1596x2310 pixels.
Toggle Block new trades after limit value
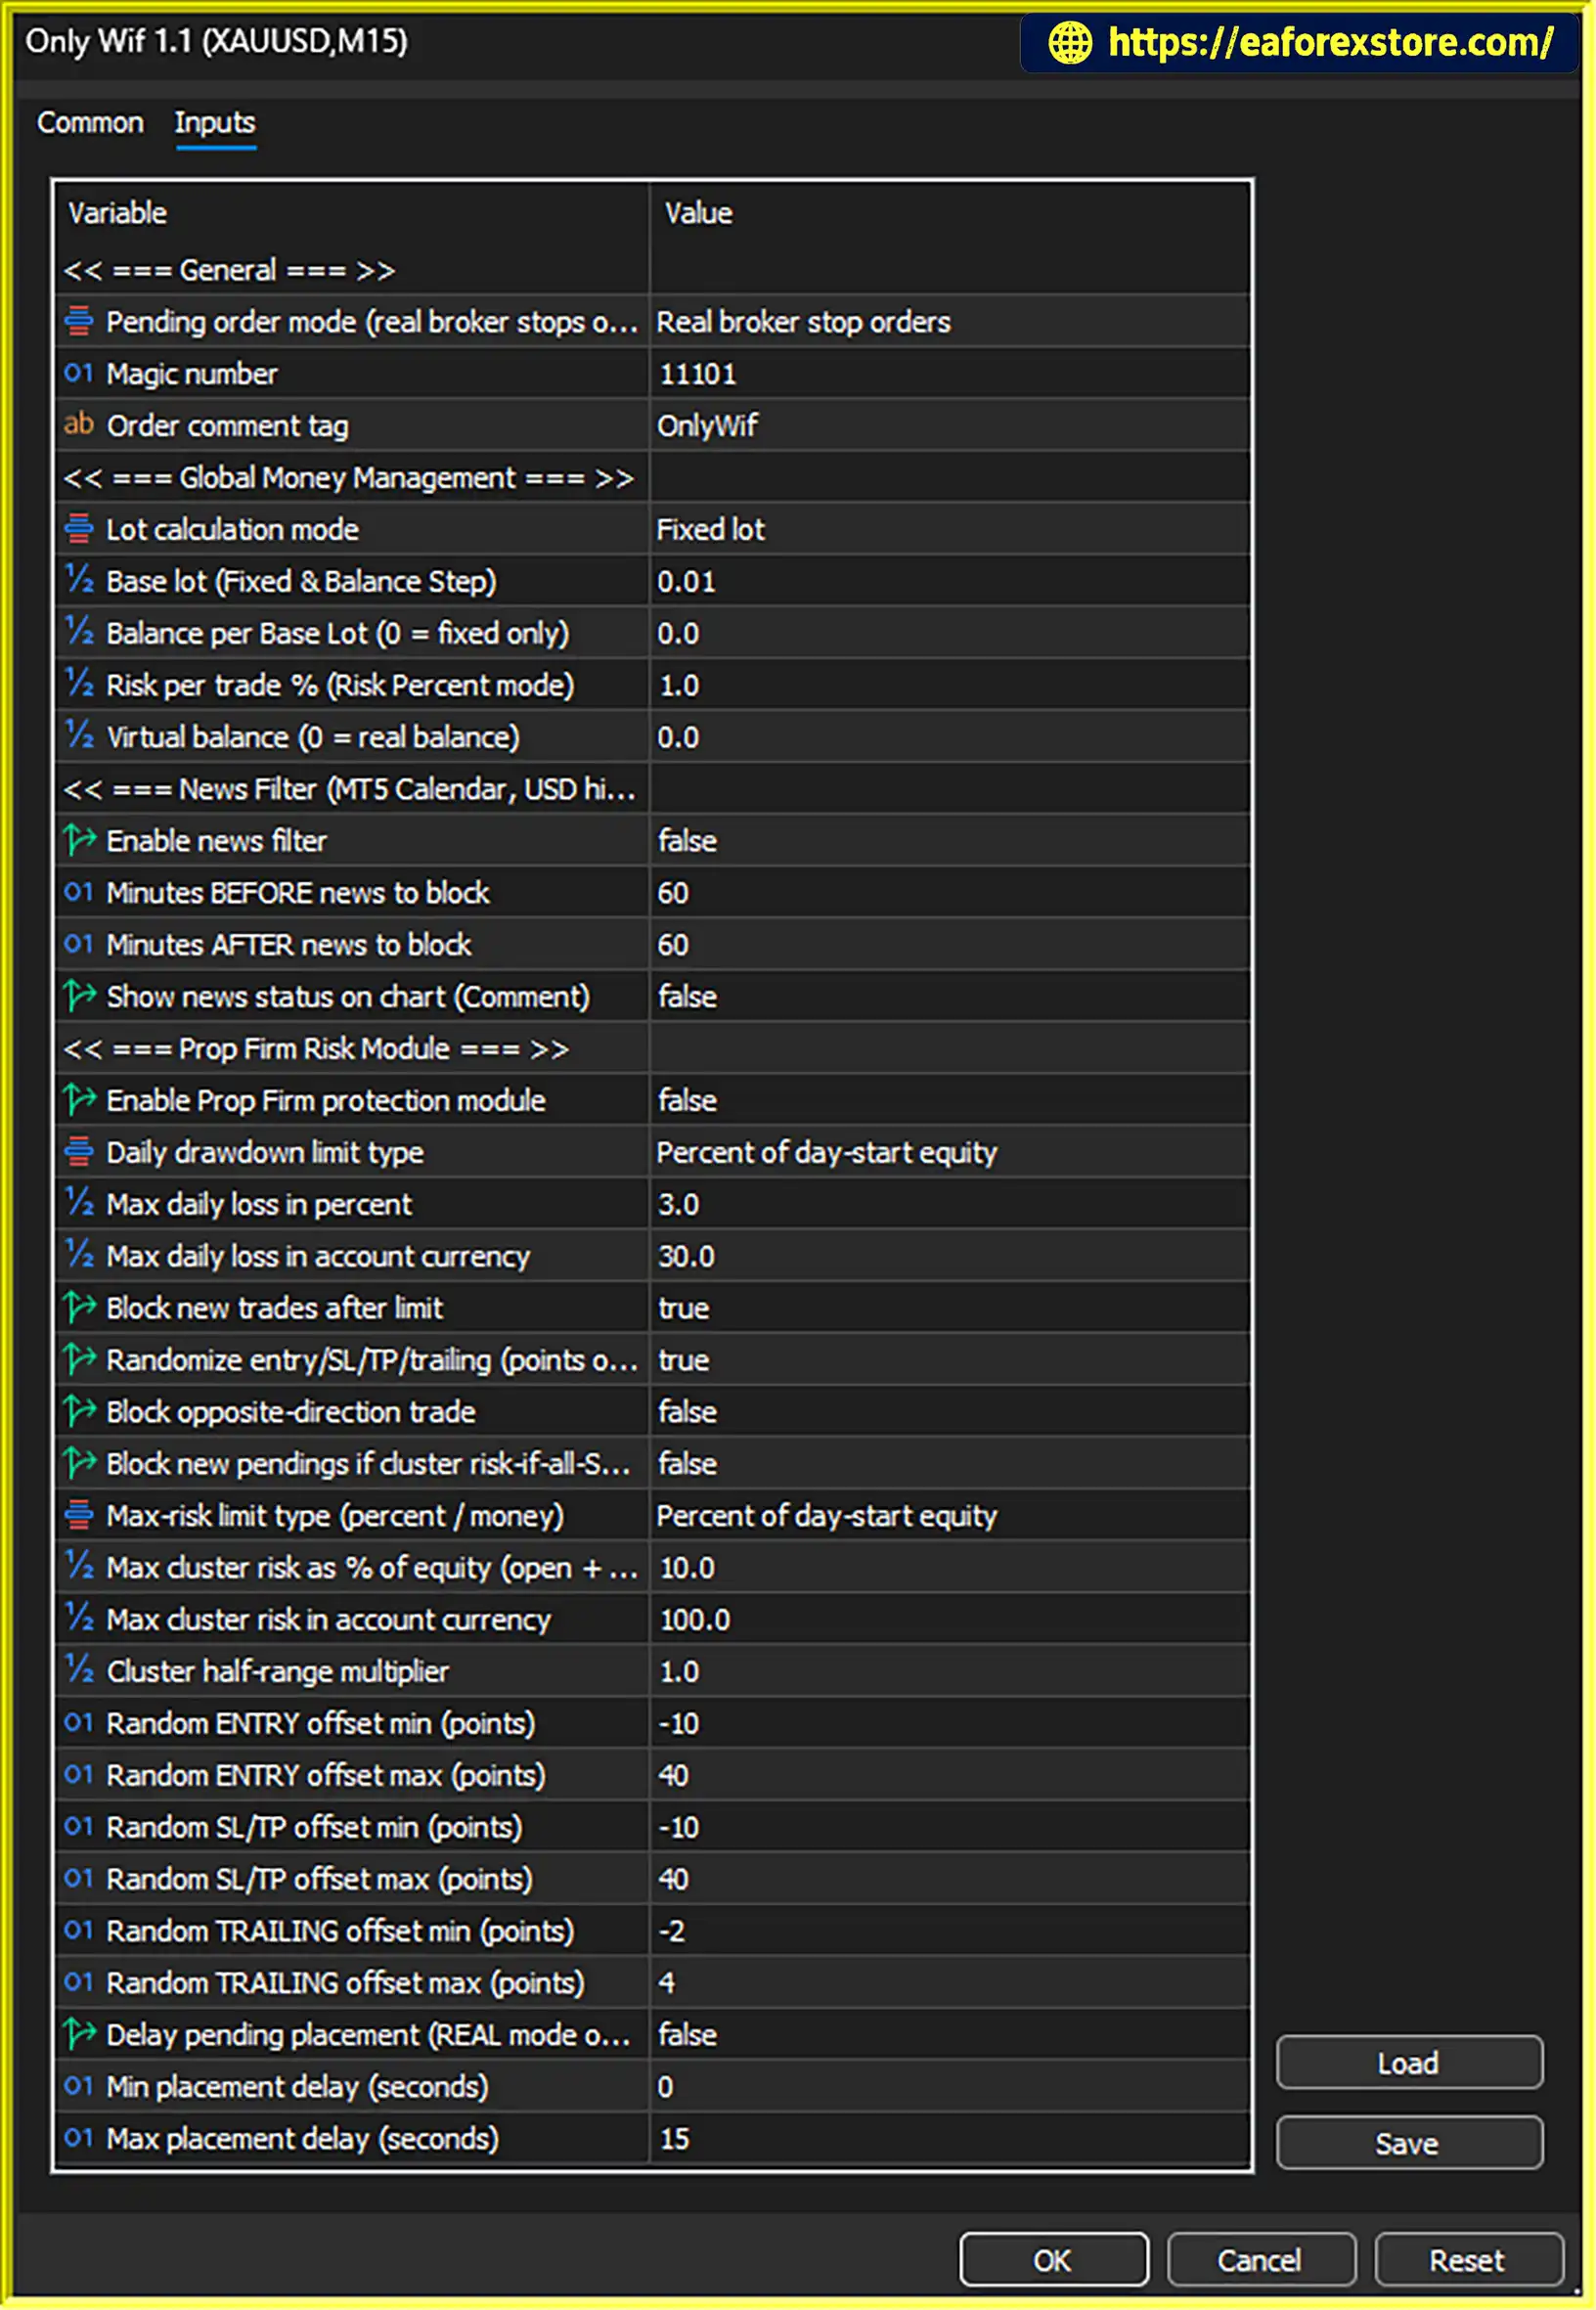coord(950,1308)
